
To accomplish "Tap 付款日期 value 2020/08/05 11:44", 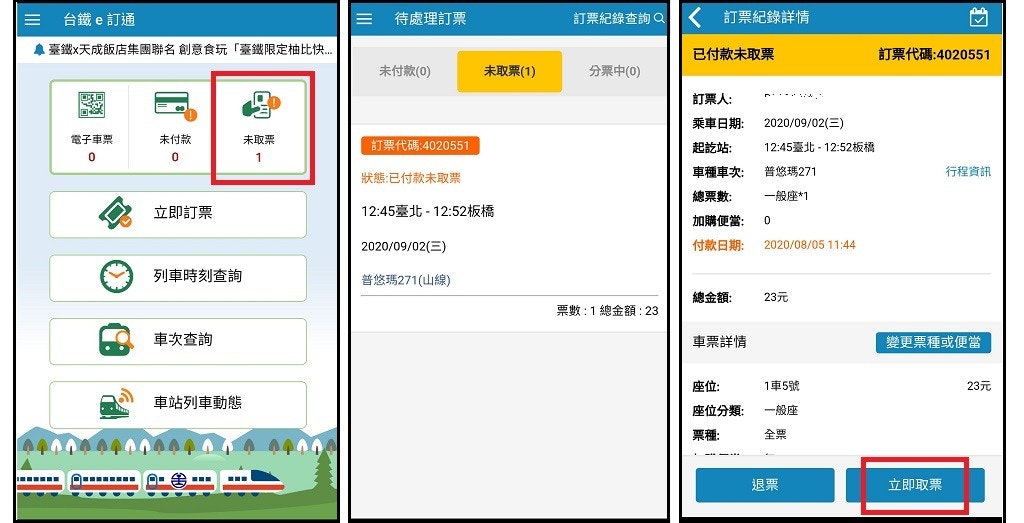I will [810, 245].
